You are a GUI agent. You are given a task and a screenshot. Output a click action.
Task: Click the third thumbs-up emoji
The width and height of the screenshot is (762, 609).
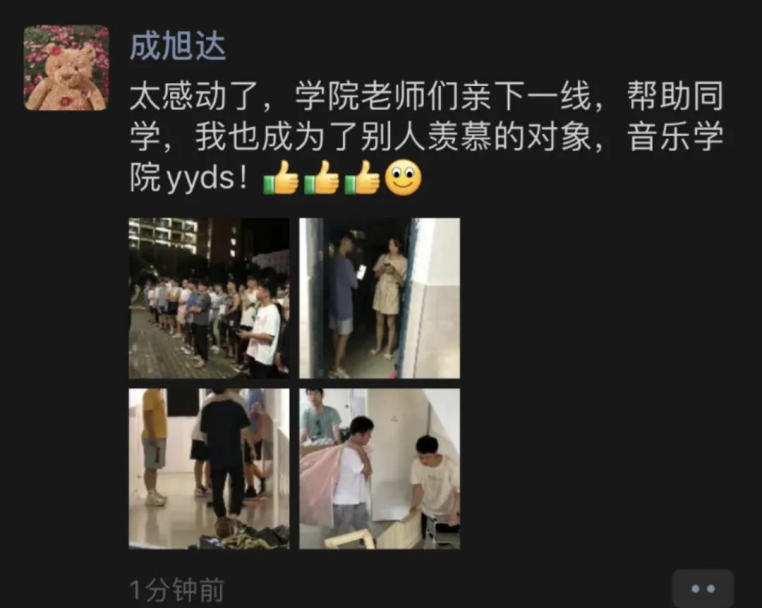(362, 178)
